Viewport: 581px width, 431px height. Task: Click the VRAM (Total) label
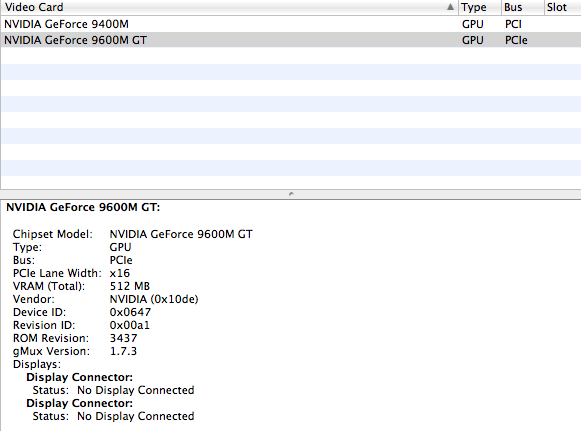click(x=49, y=286)
